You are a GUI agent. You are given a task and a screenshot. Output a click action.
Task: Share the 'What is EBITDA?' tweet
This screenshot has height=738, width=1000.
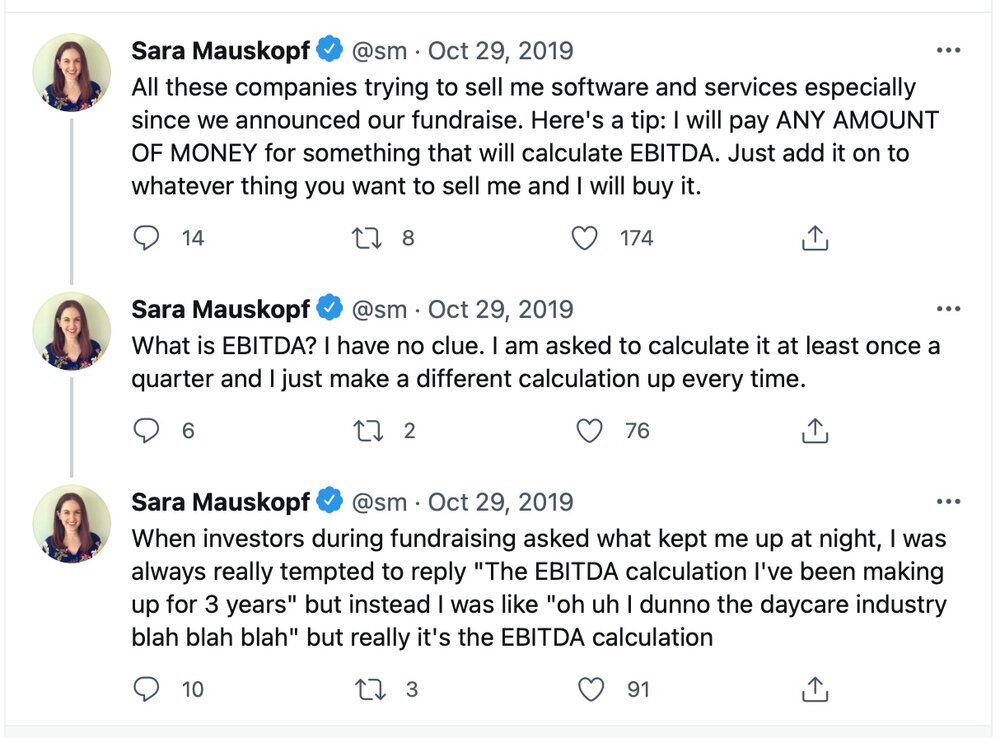tap(814, 431)
